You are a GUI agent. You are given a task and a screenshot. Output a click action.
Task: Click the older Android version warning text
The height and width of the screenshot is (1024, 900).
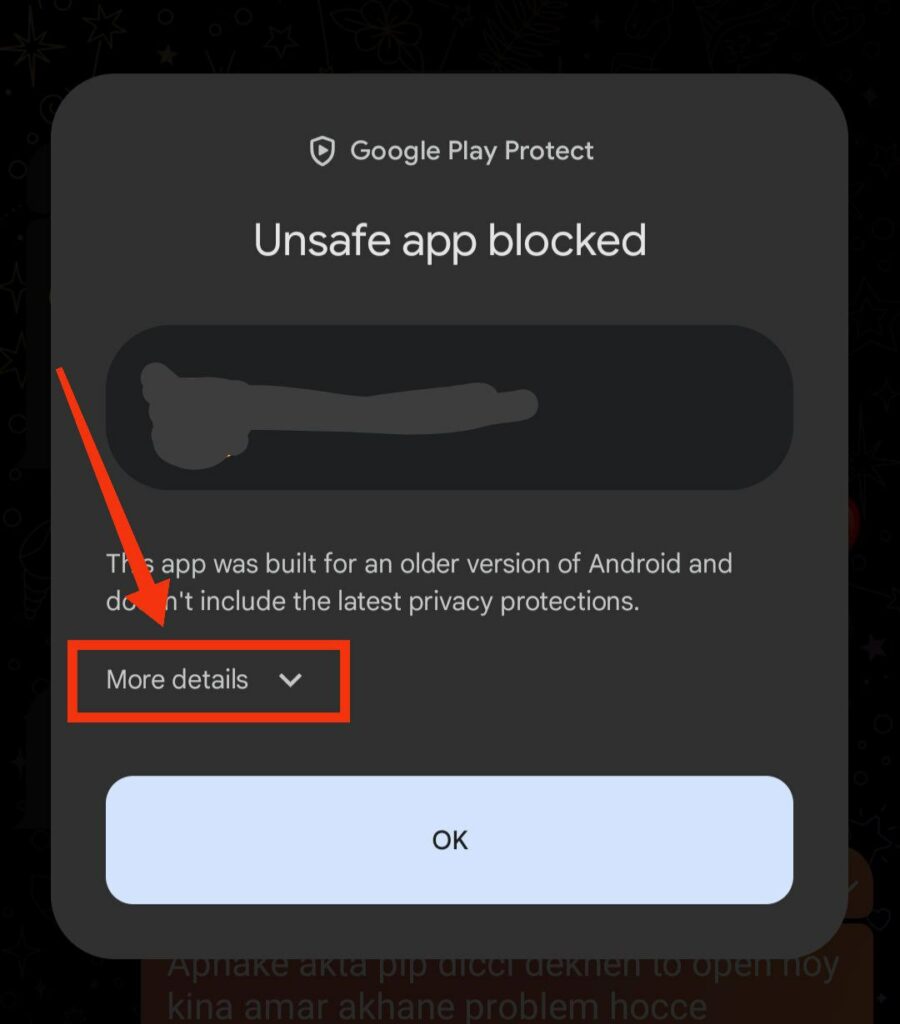[x=419, y=583]
